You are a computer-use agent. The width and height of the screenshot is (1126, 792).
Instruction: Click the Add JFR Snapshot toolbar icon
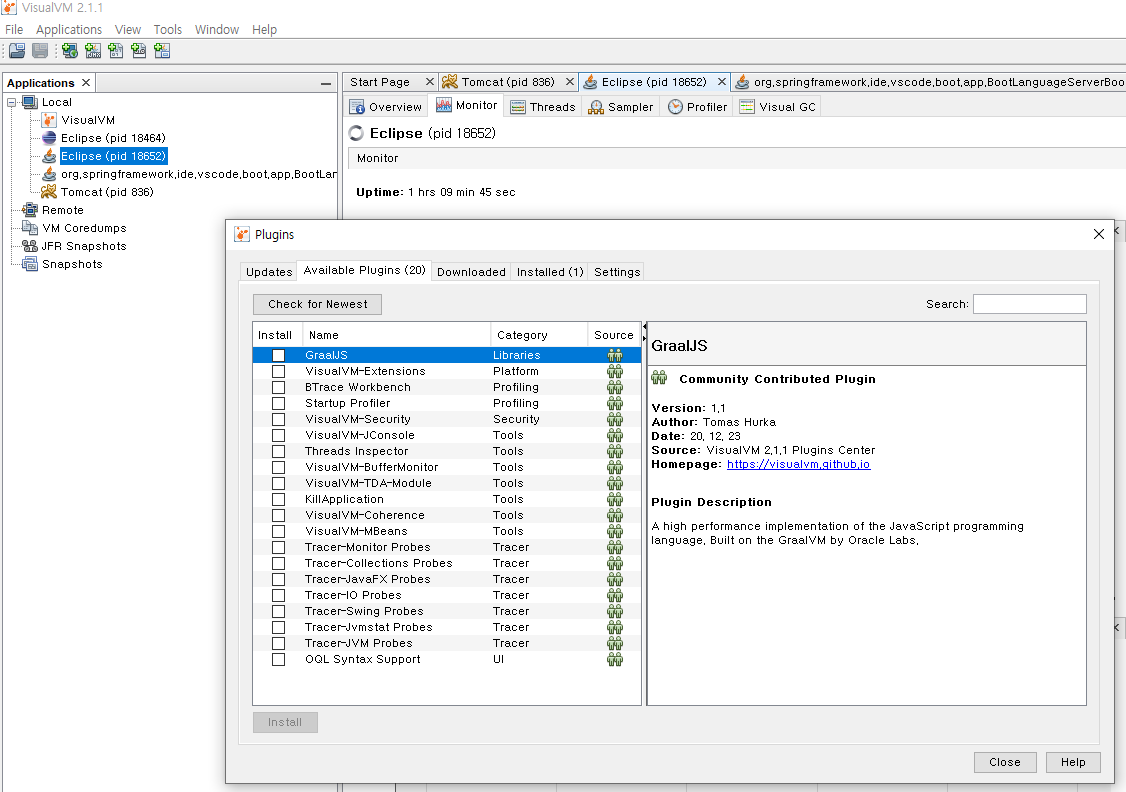[139, 50]
